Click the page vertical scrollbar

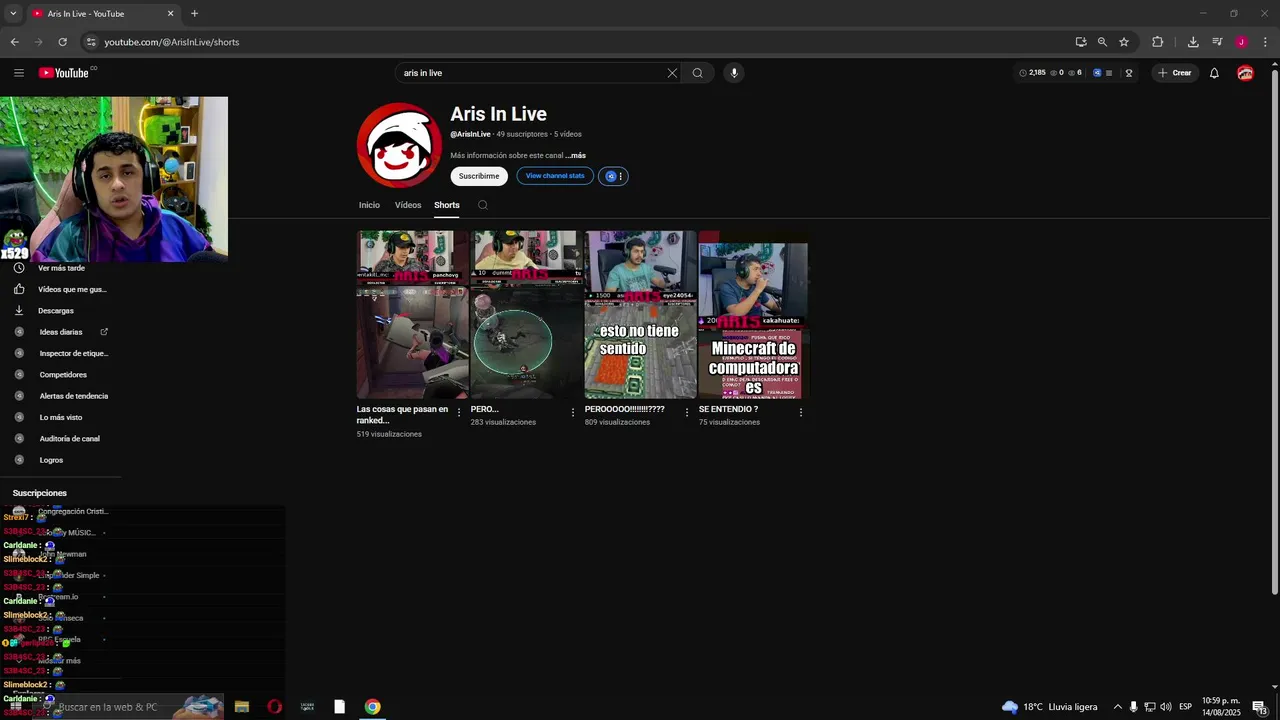coord(1274,330)
